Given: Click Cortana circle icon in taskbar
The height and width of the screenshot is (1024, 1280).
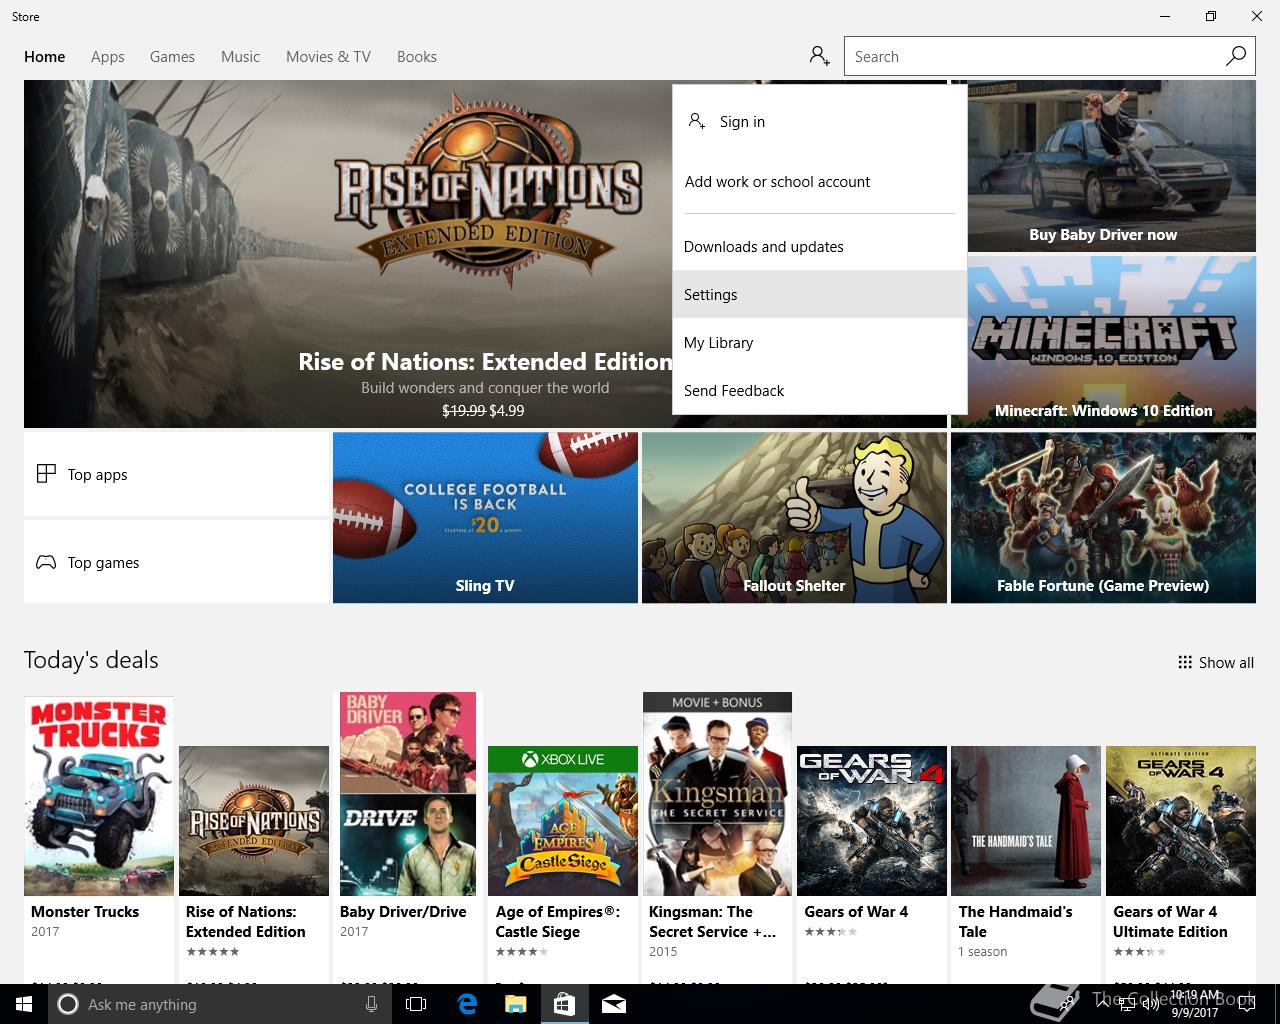Looking at the screenshot, I should pos(68,1004).
